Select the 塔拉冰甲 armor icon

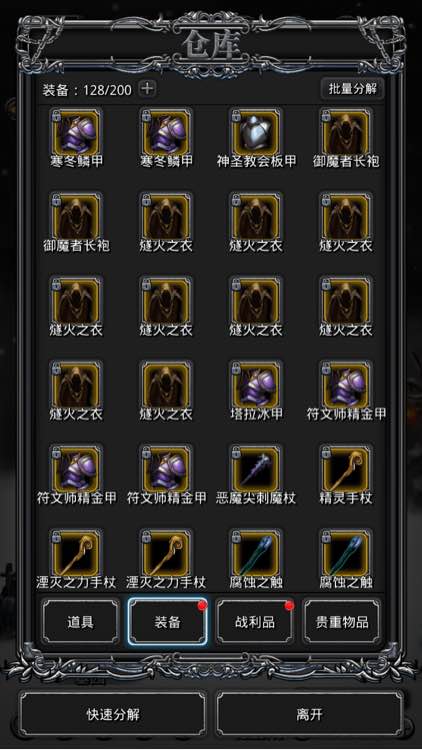256,385
